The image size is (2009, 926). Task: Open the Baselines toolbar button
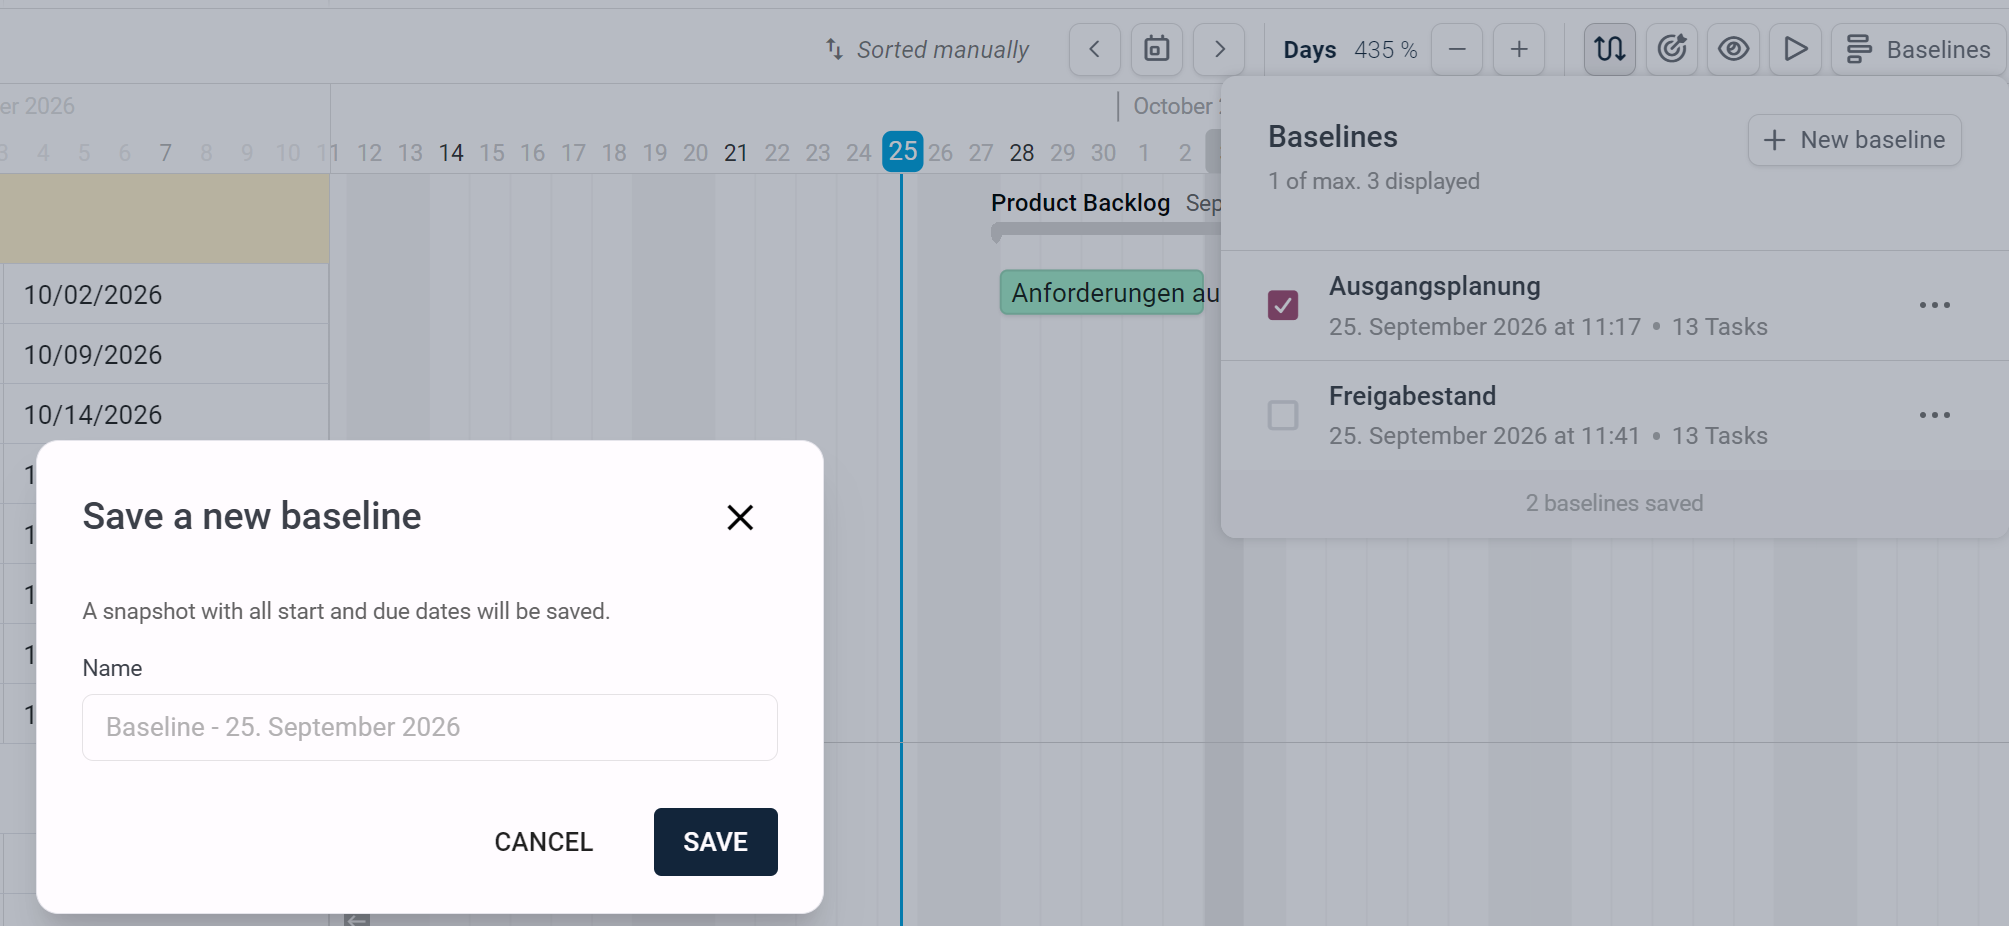click(x=1918, y=49)
